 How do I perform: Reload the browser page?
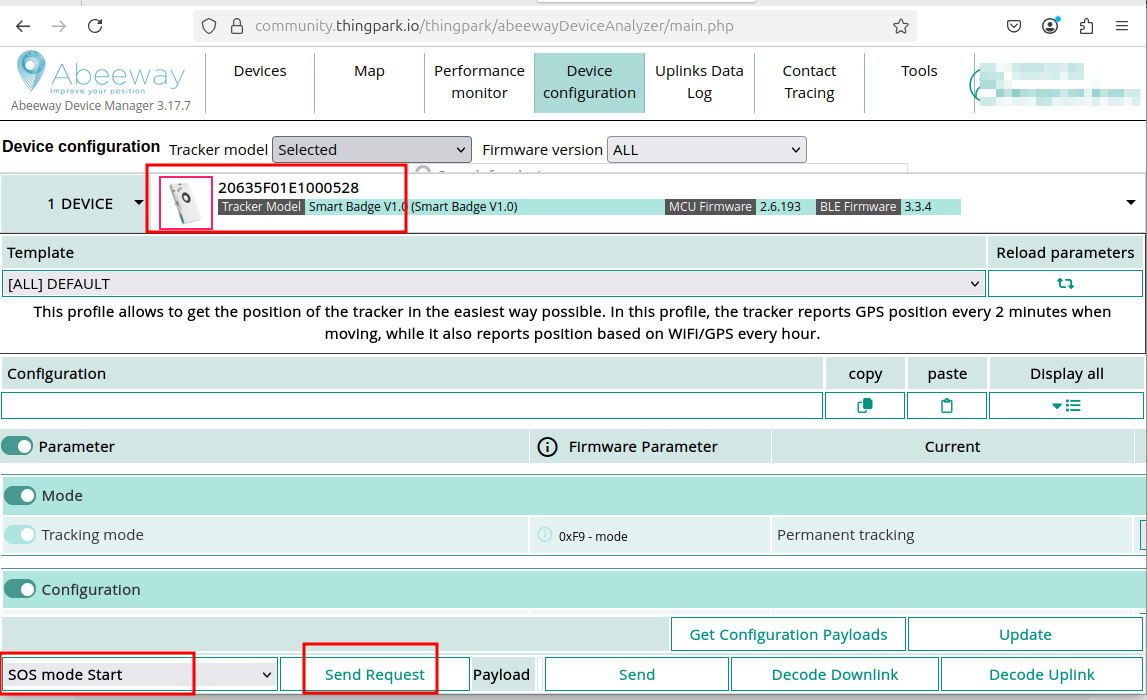(95, 26)
